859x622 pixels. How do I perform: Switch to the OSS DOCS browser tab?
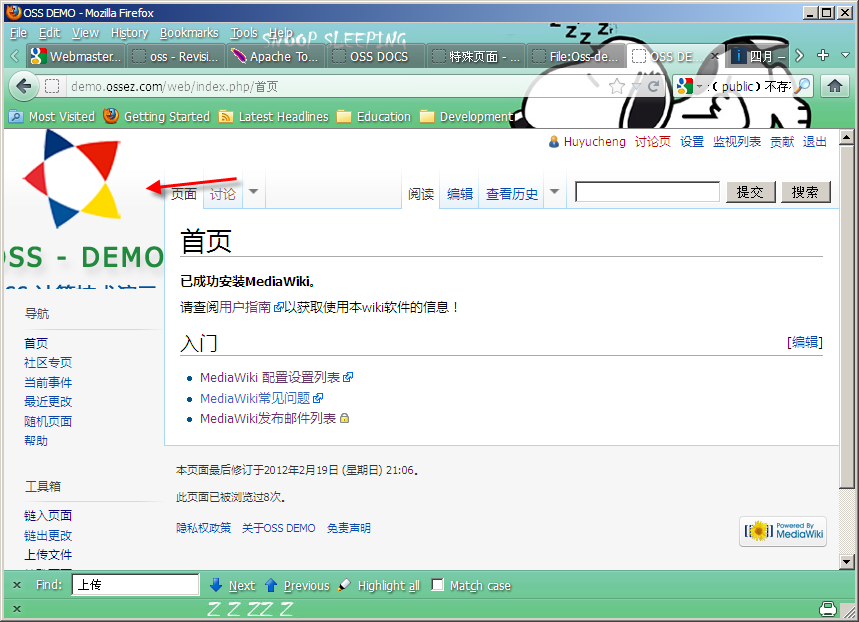click(x=377, y=56)
